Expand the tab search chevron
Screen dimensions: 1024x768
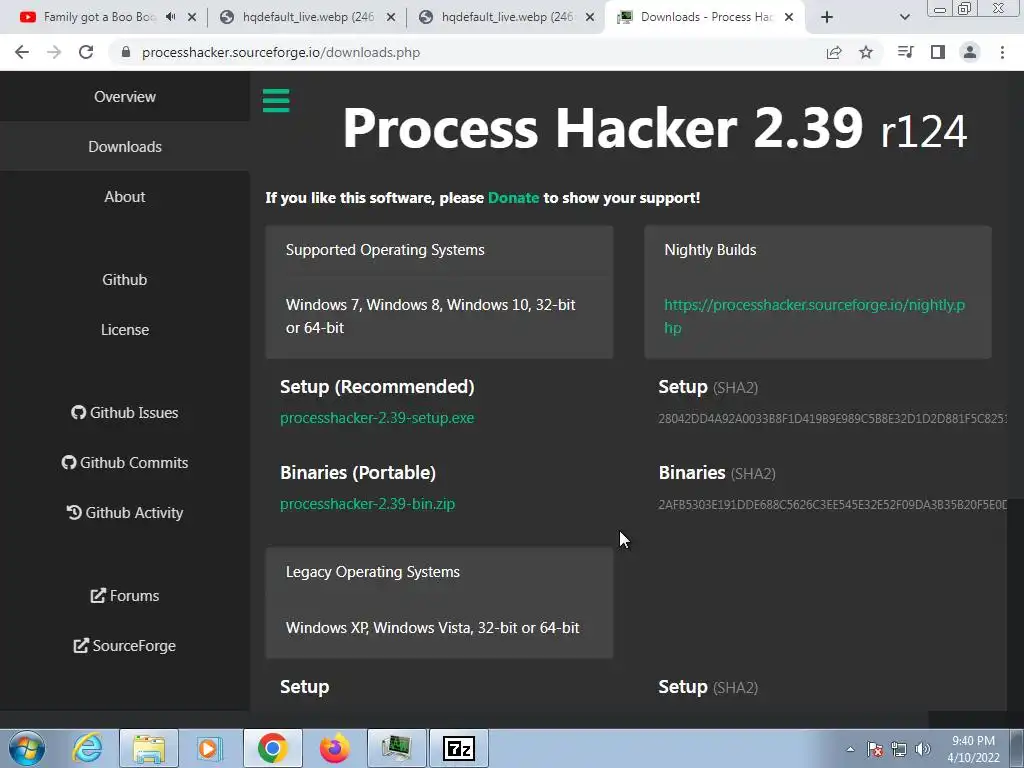click(904, 17)
